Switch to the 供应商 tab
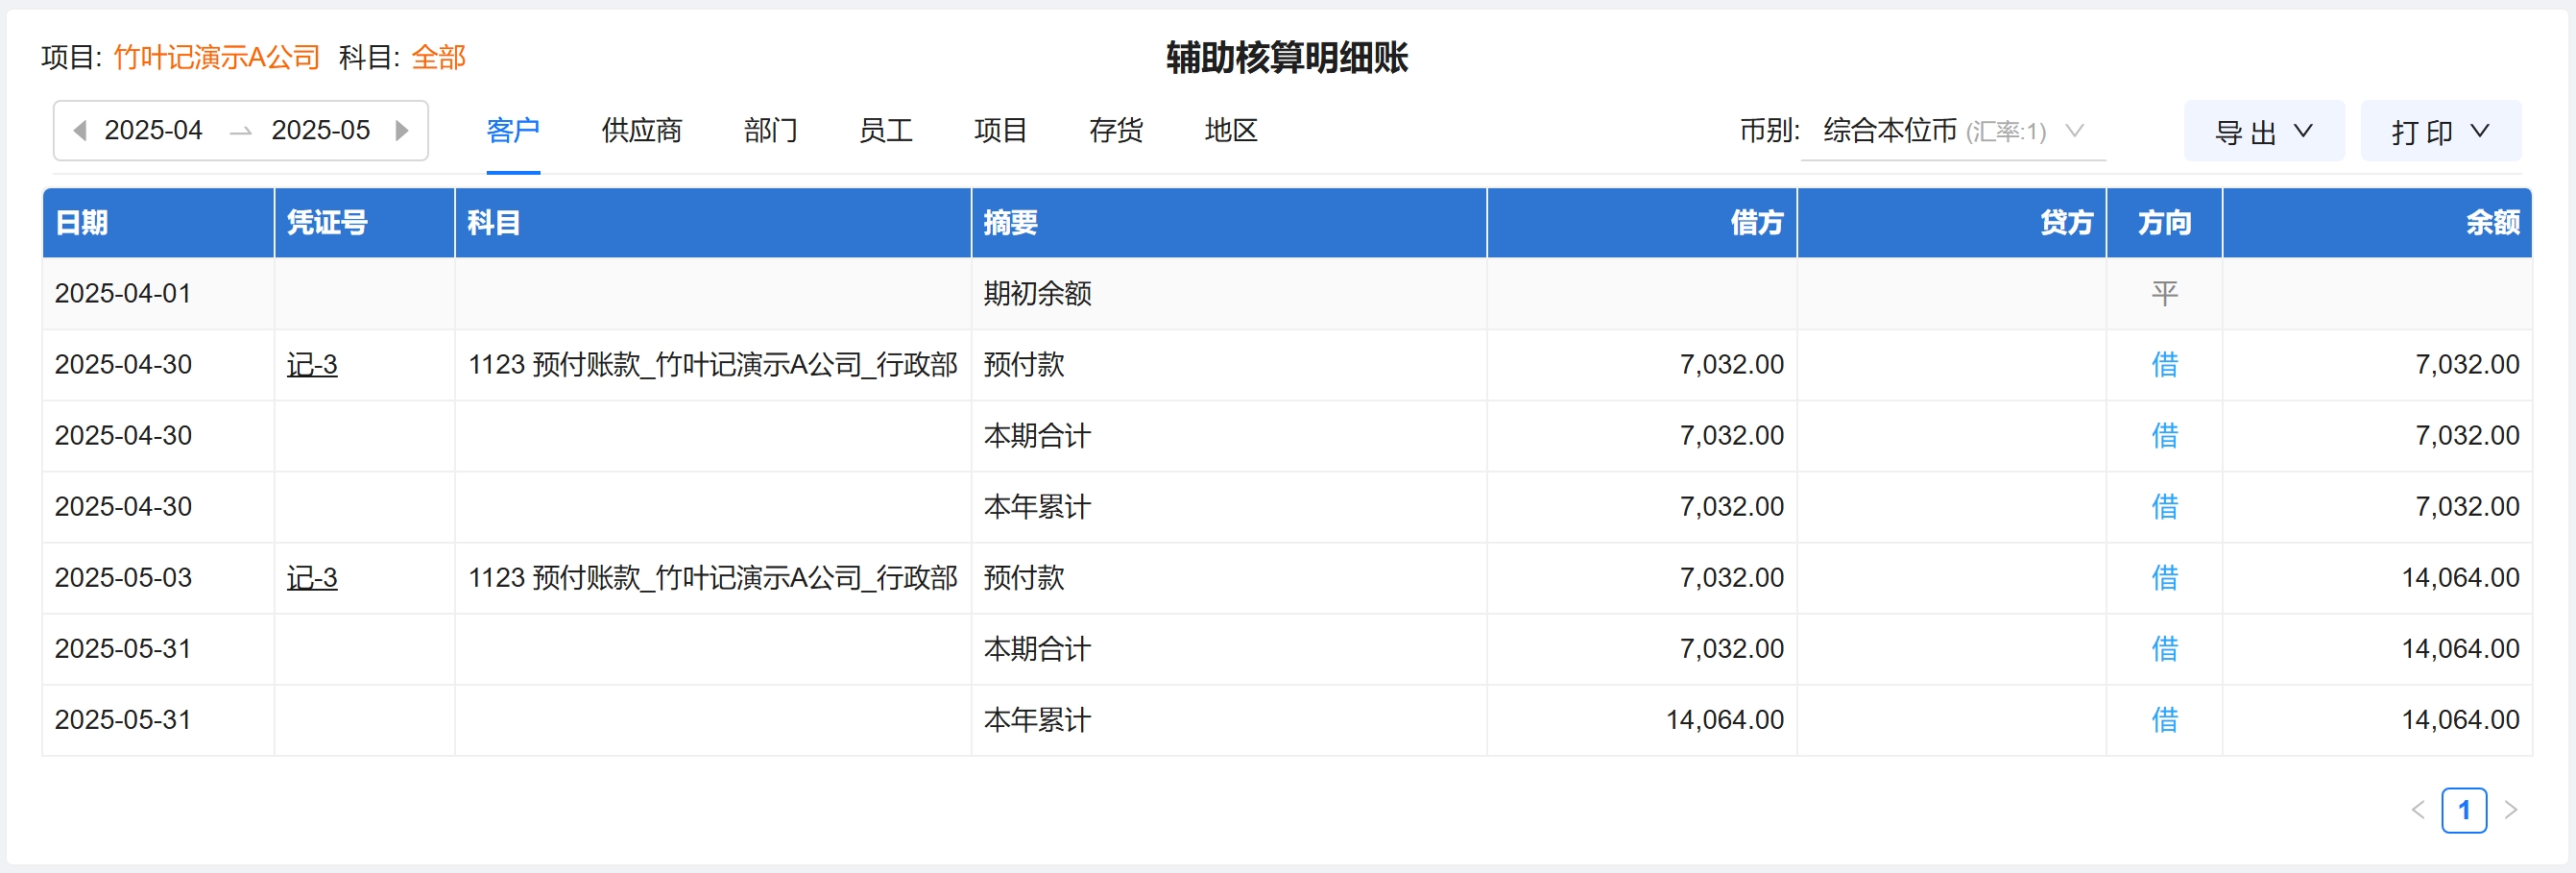The image size is (2576, 873). click(x=641, y=131)
